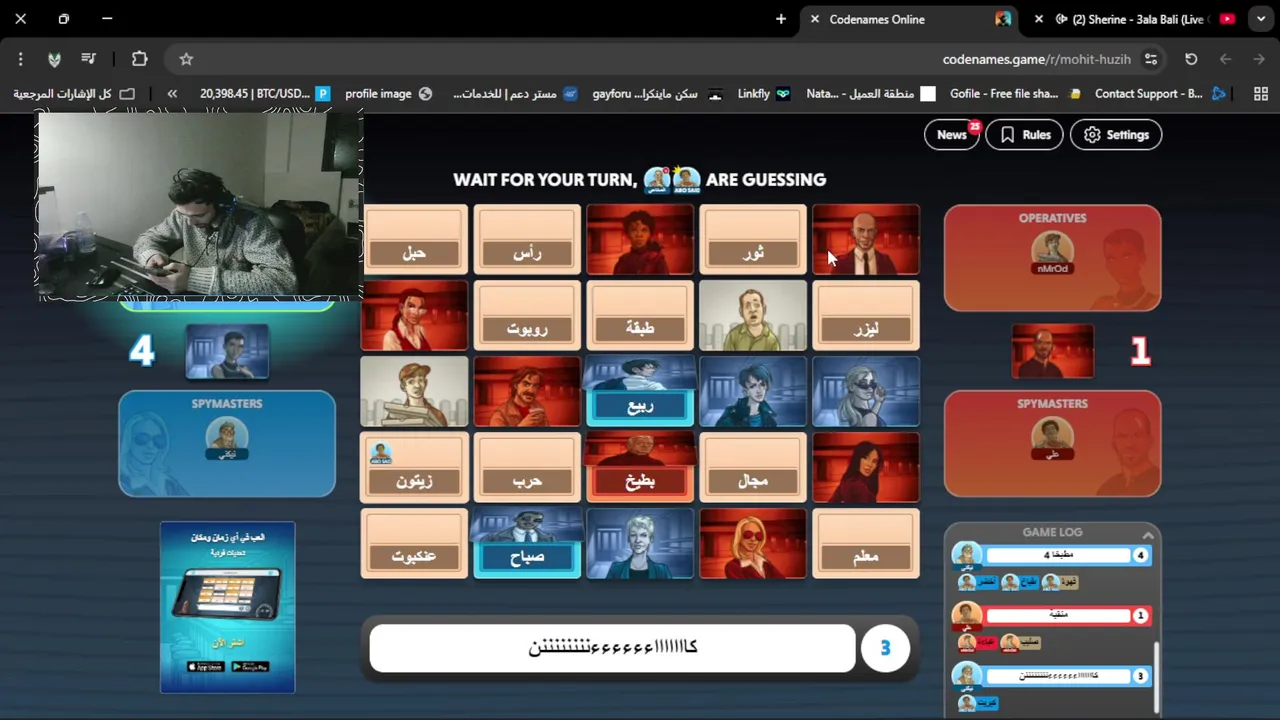Viewport: 1280px width, 720px height.
Task: Open the Contact Support bookmark
Action: pyautogui.click(x=1160, y=94)
